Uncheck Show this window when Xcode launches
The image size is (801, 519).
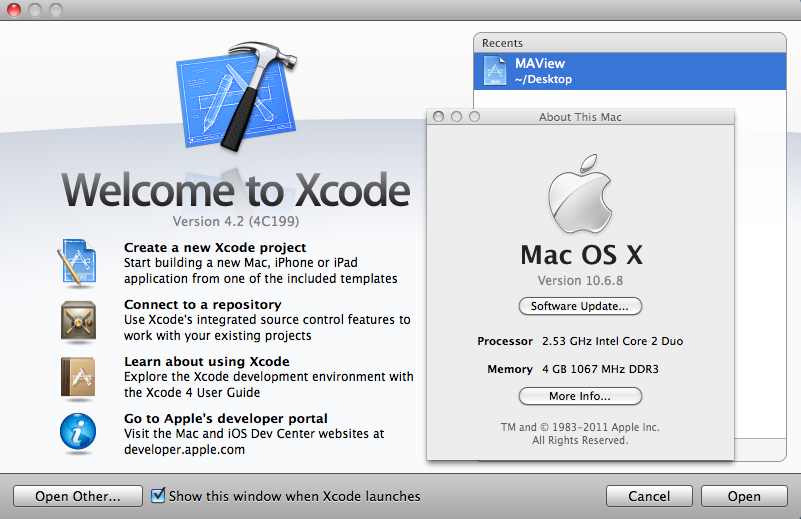(158, 495)
